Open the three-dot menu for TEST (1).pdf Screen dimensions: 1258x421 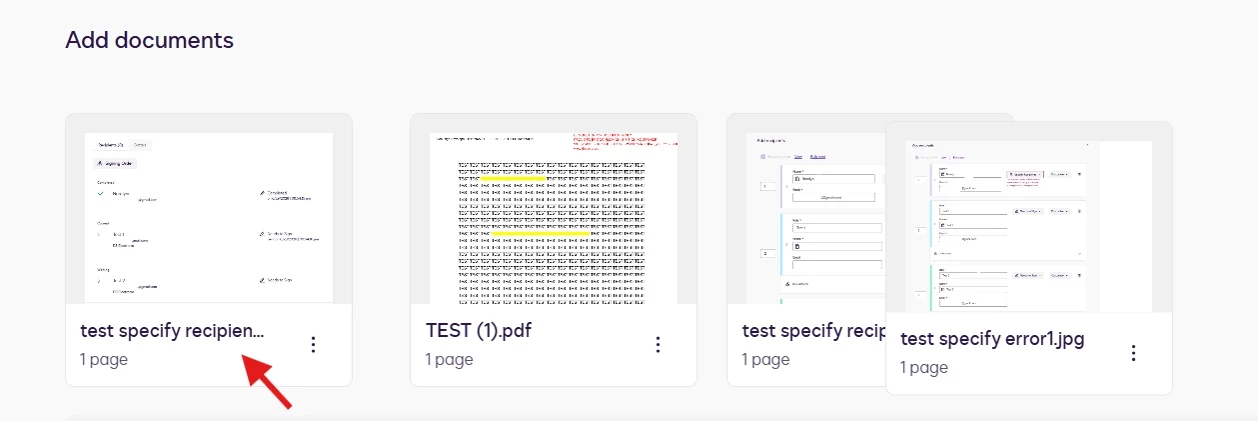coord(658,344)
